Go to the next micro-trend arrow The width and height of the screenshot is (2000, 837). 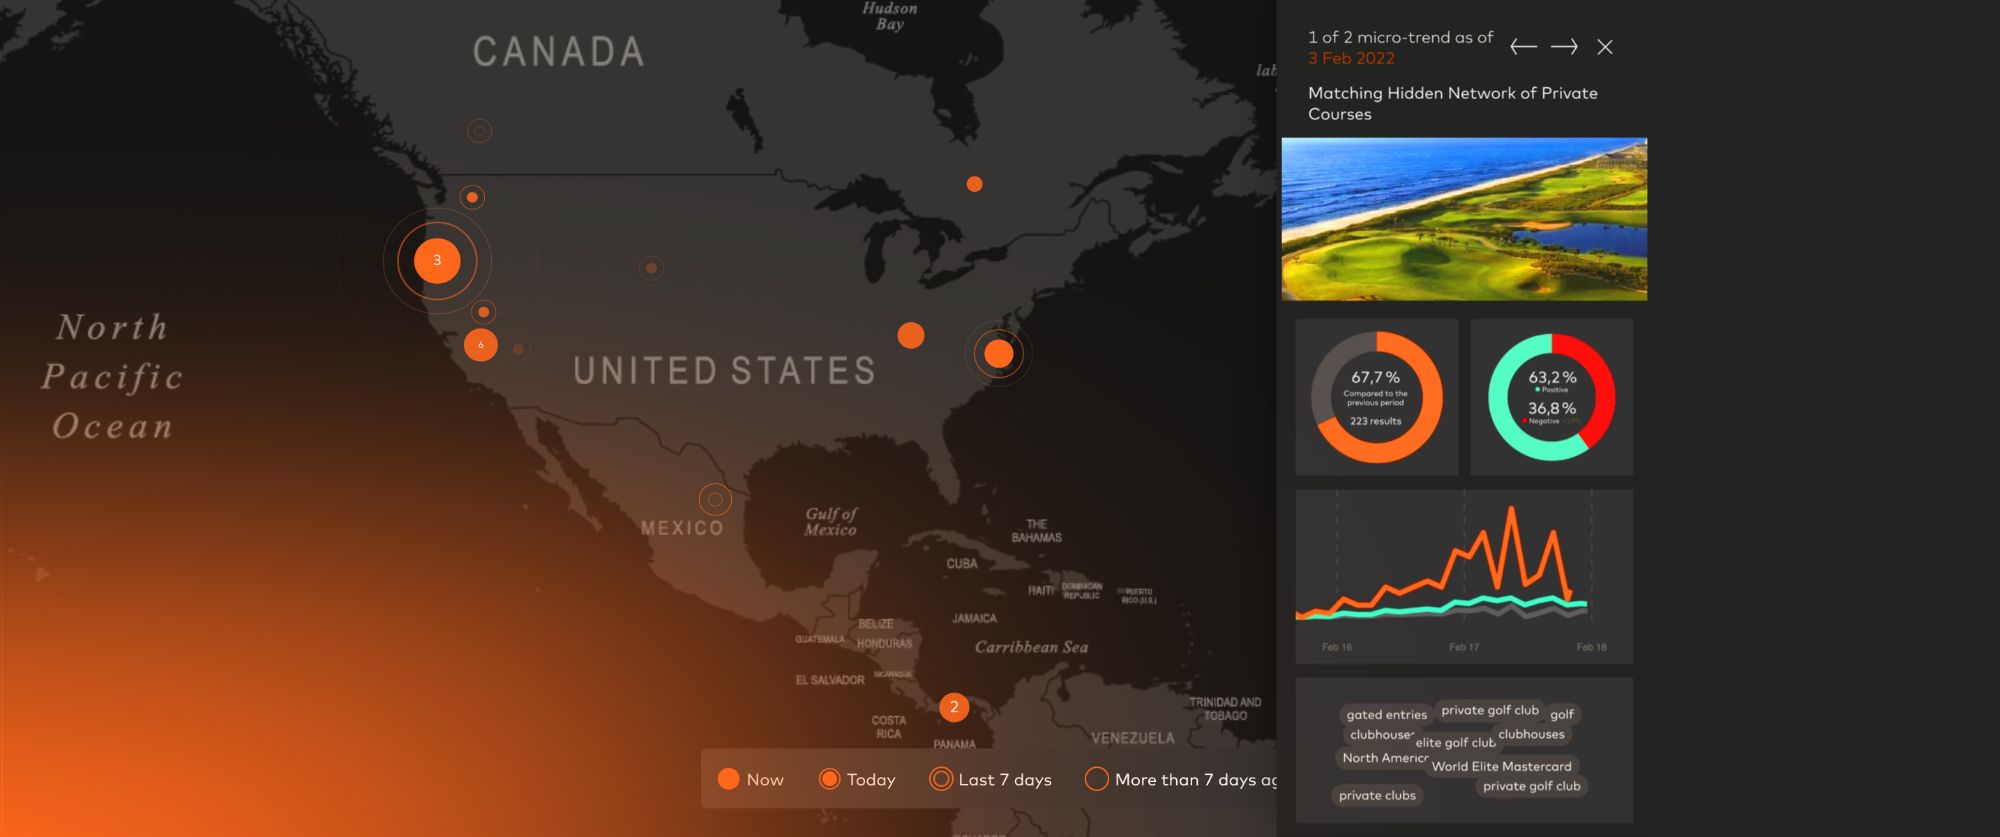pos(1564,47)
